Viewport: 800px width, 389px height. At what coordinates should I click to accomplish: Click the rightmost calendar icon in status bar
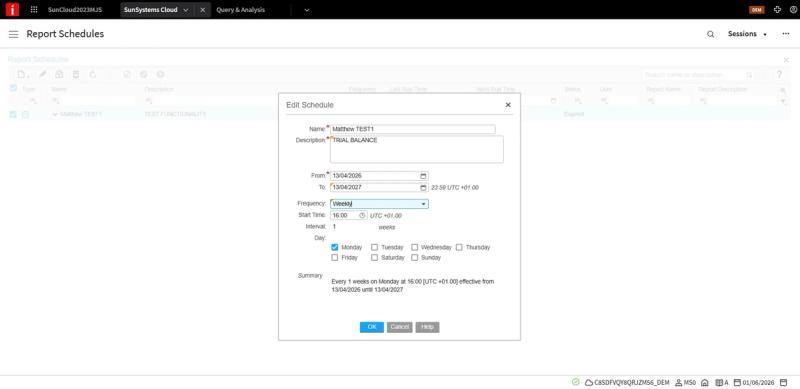tap(783, 382)
